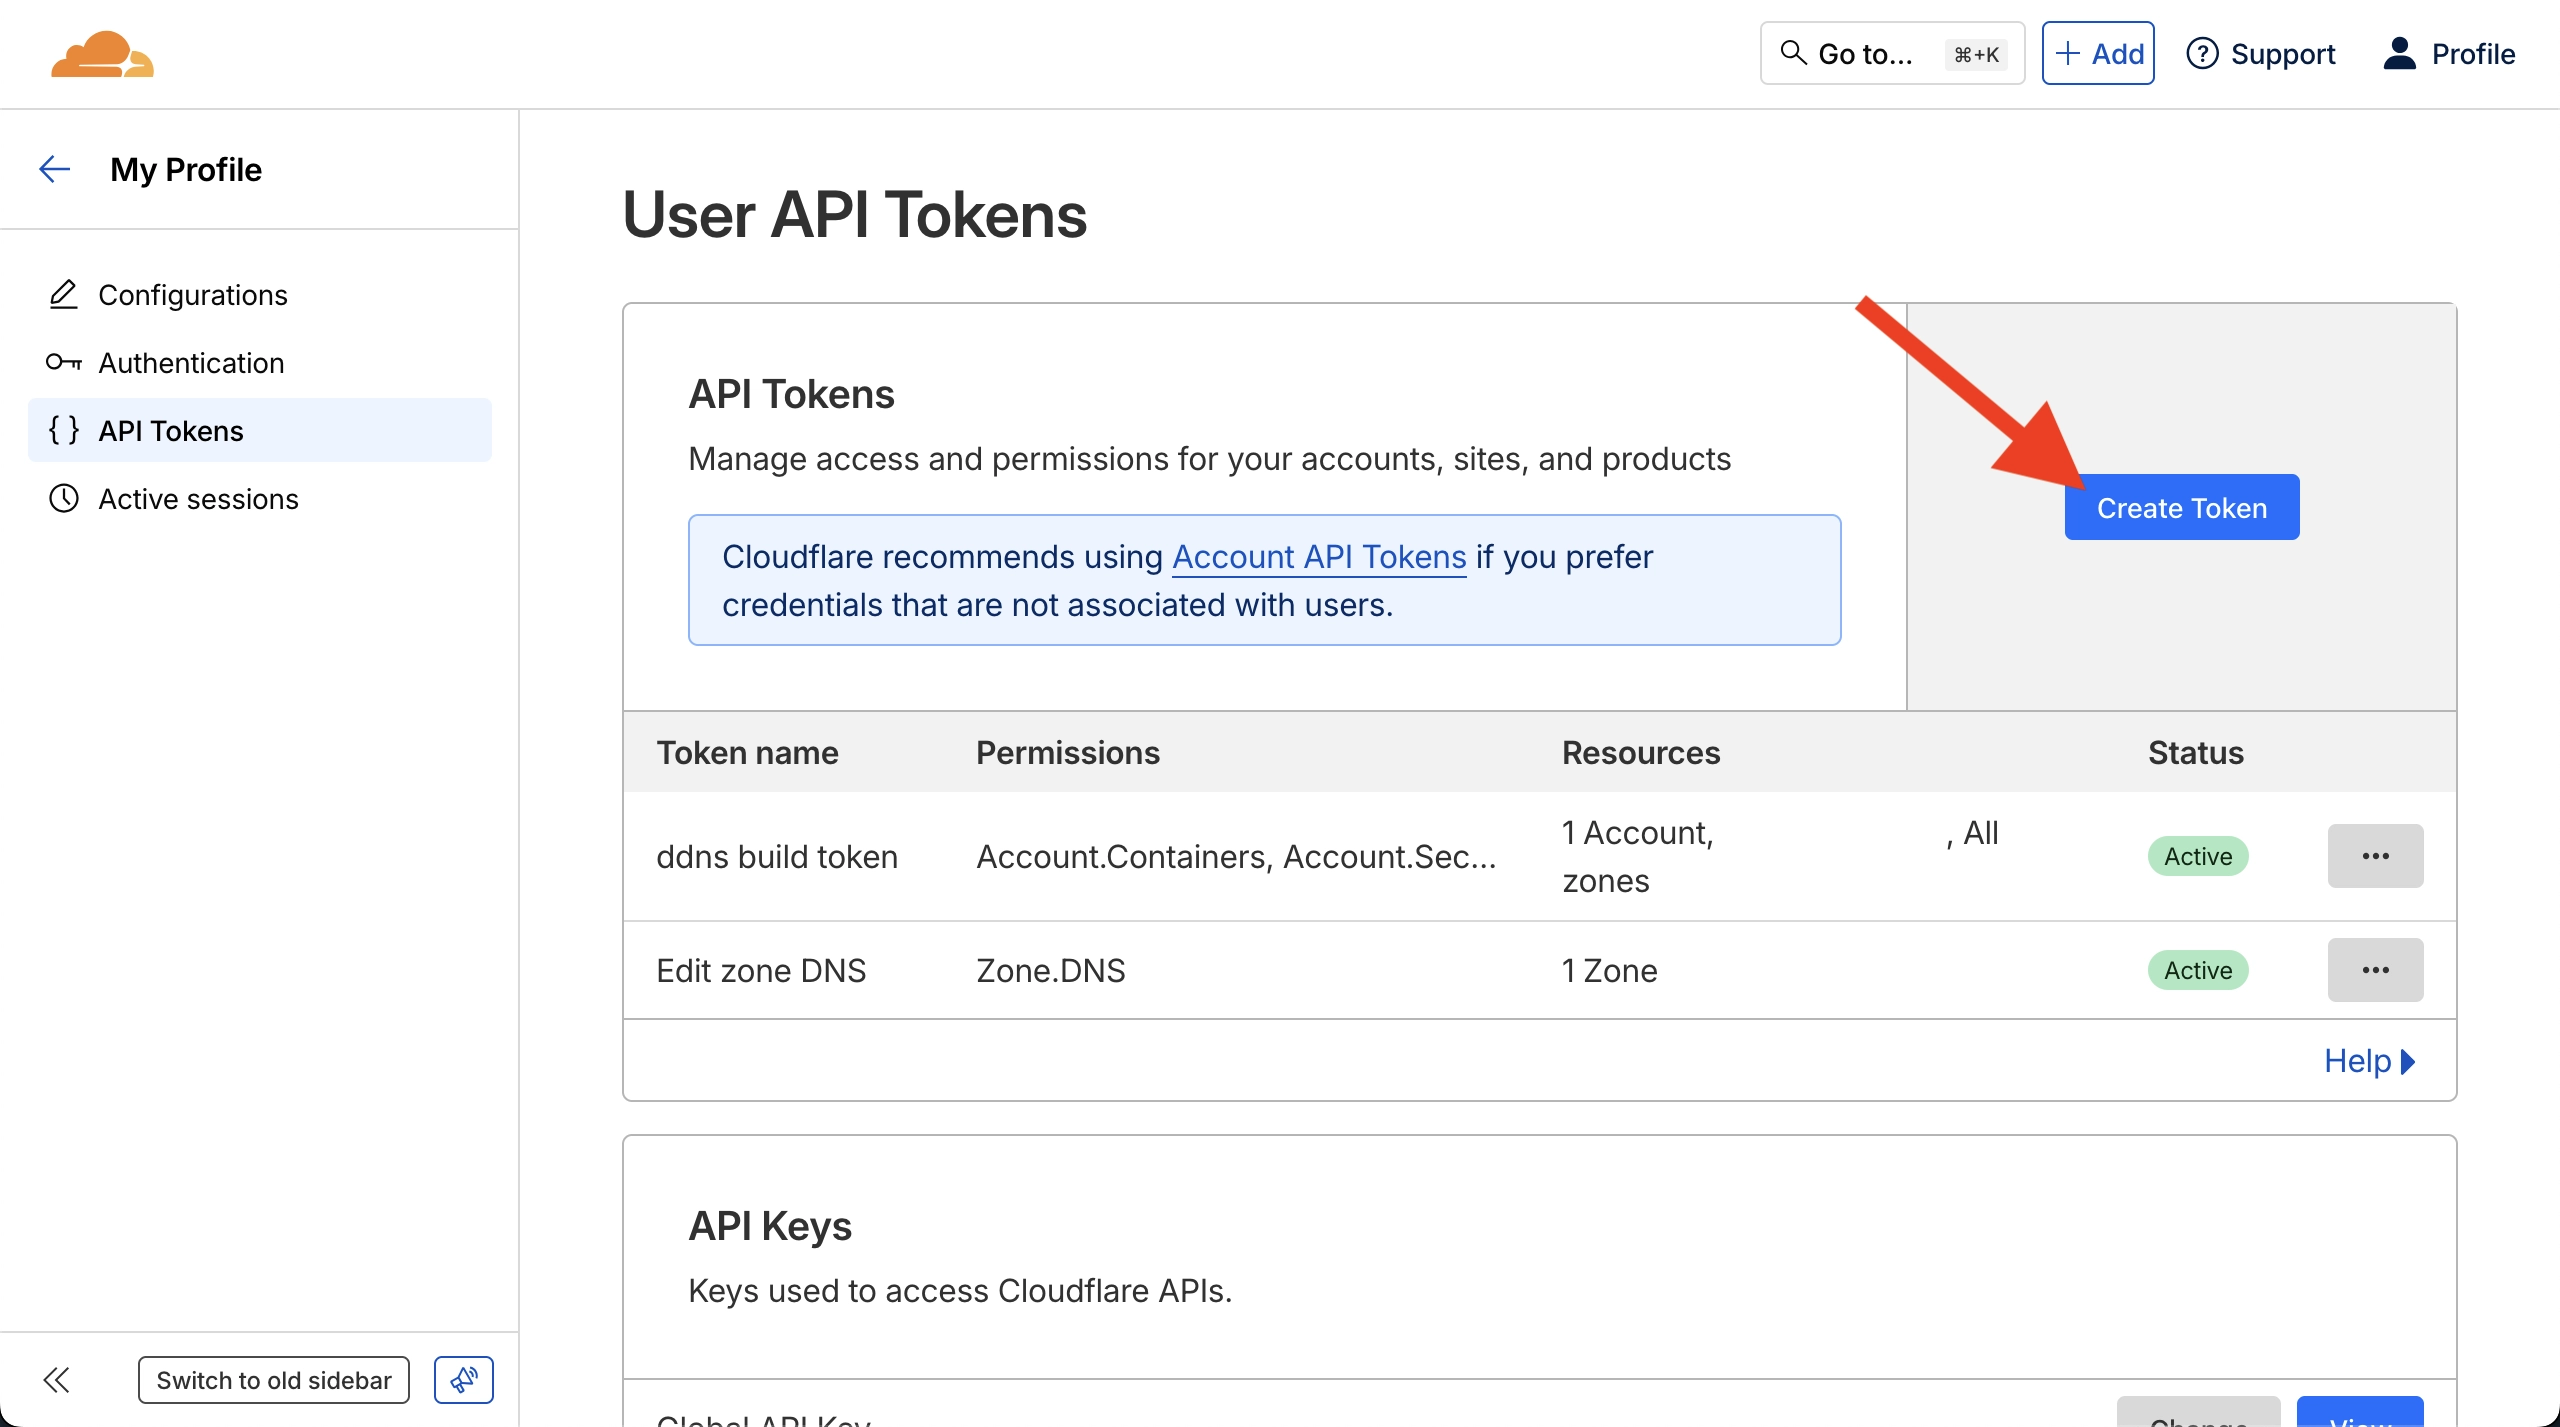Open Authentication settings page
The image size is (2560, 1427).
coord(191,363)
